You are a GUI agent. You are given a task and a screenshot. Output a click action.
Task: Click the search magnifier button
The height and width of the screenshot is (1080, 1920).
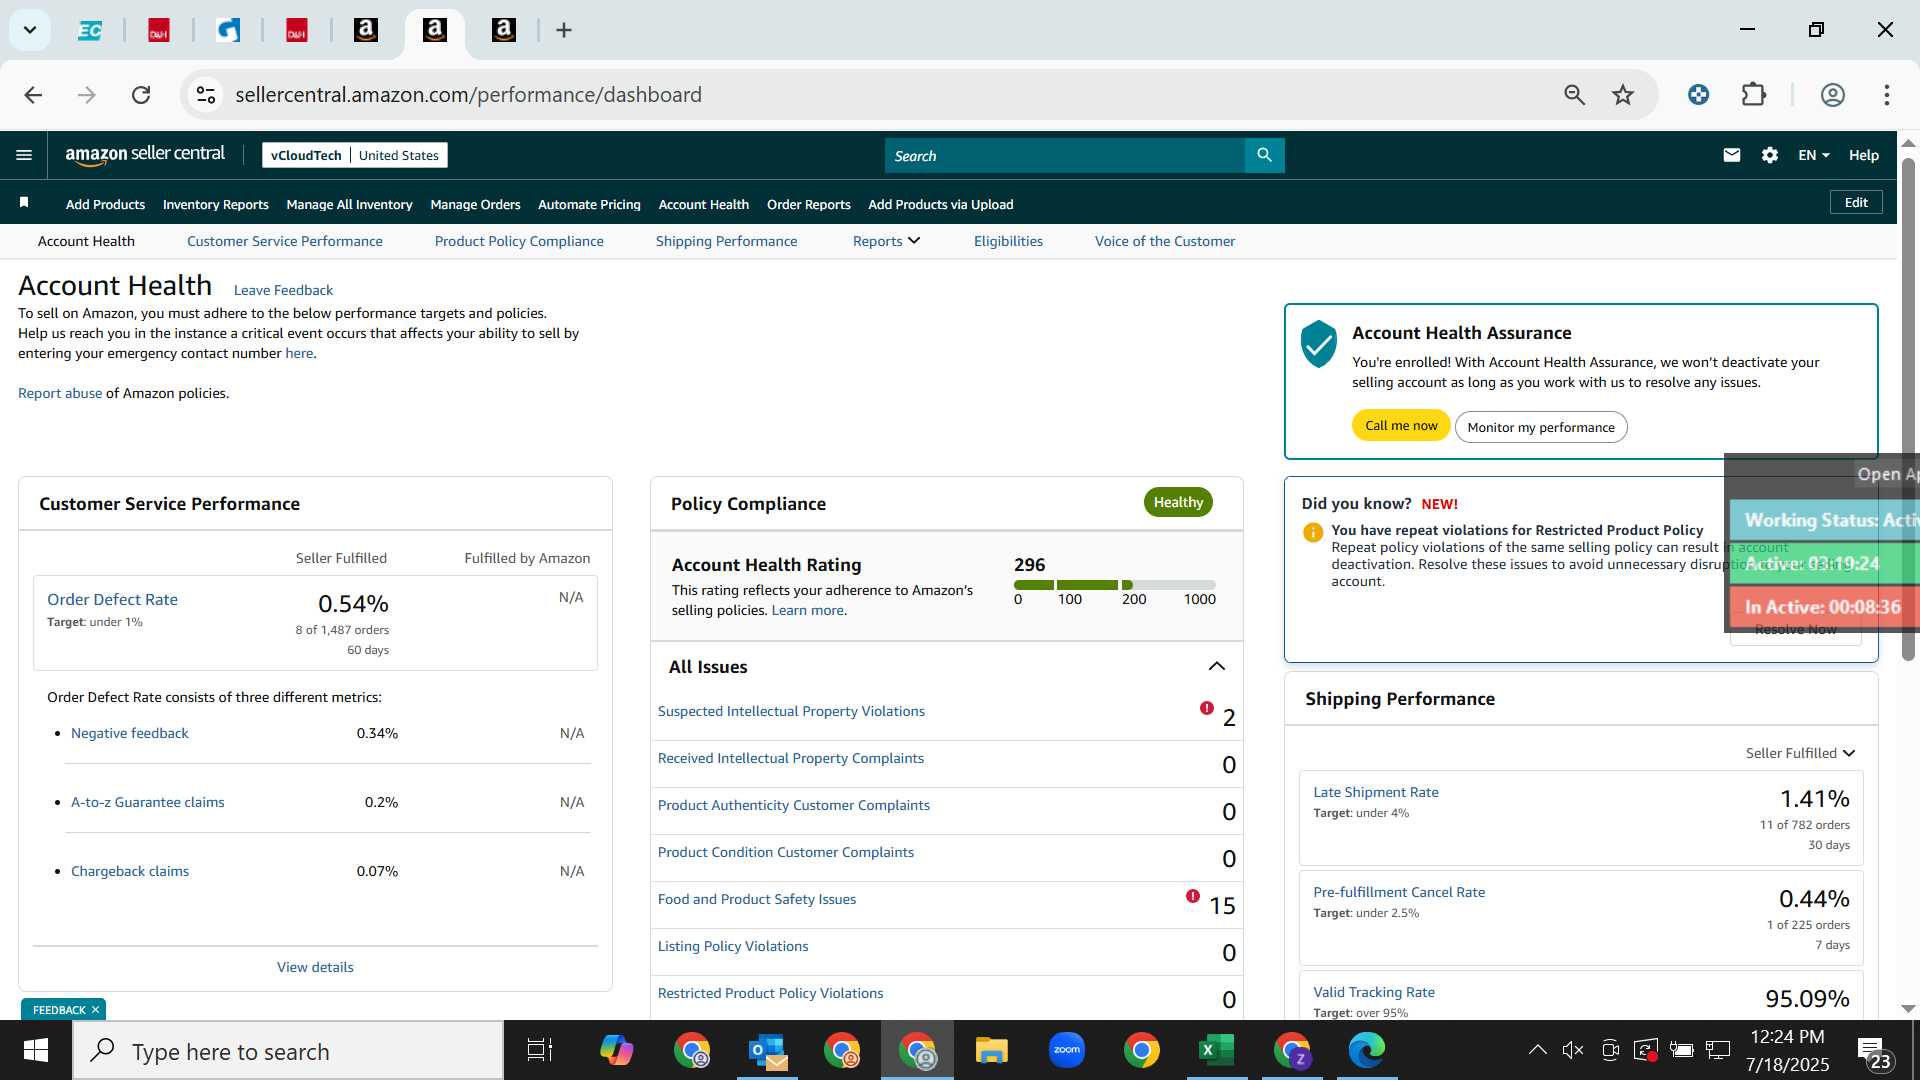coord(1264,155)
